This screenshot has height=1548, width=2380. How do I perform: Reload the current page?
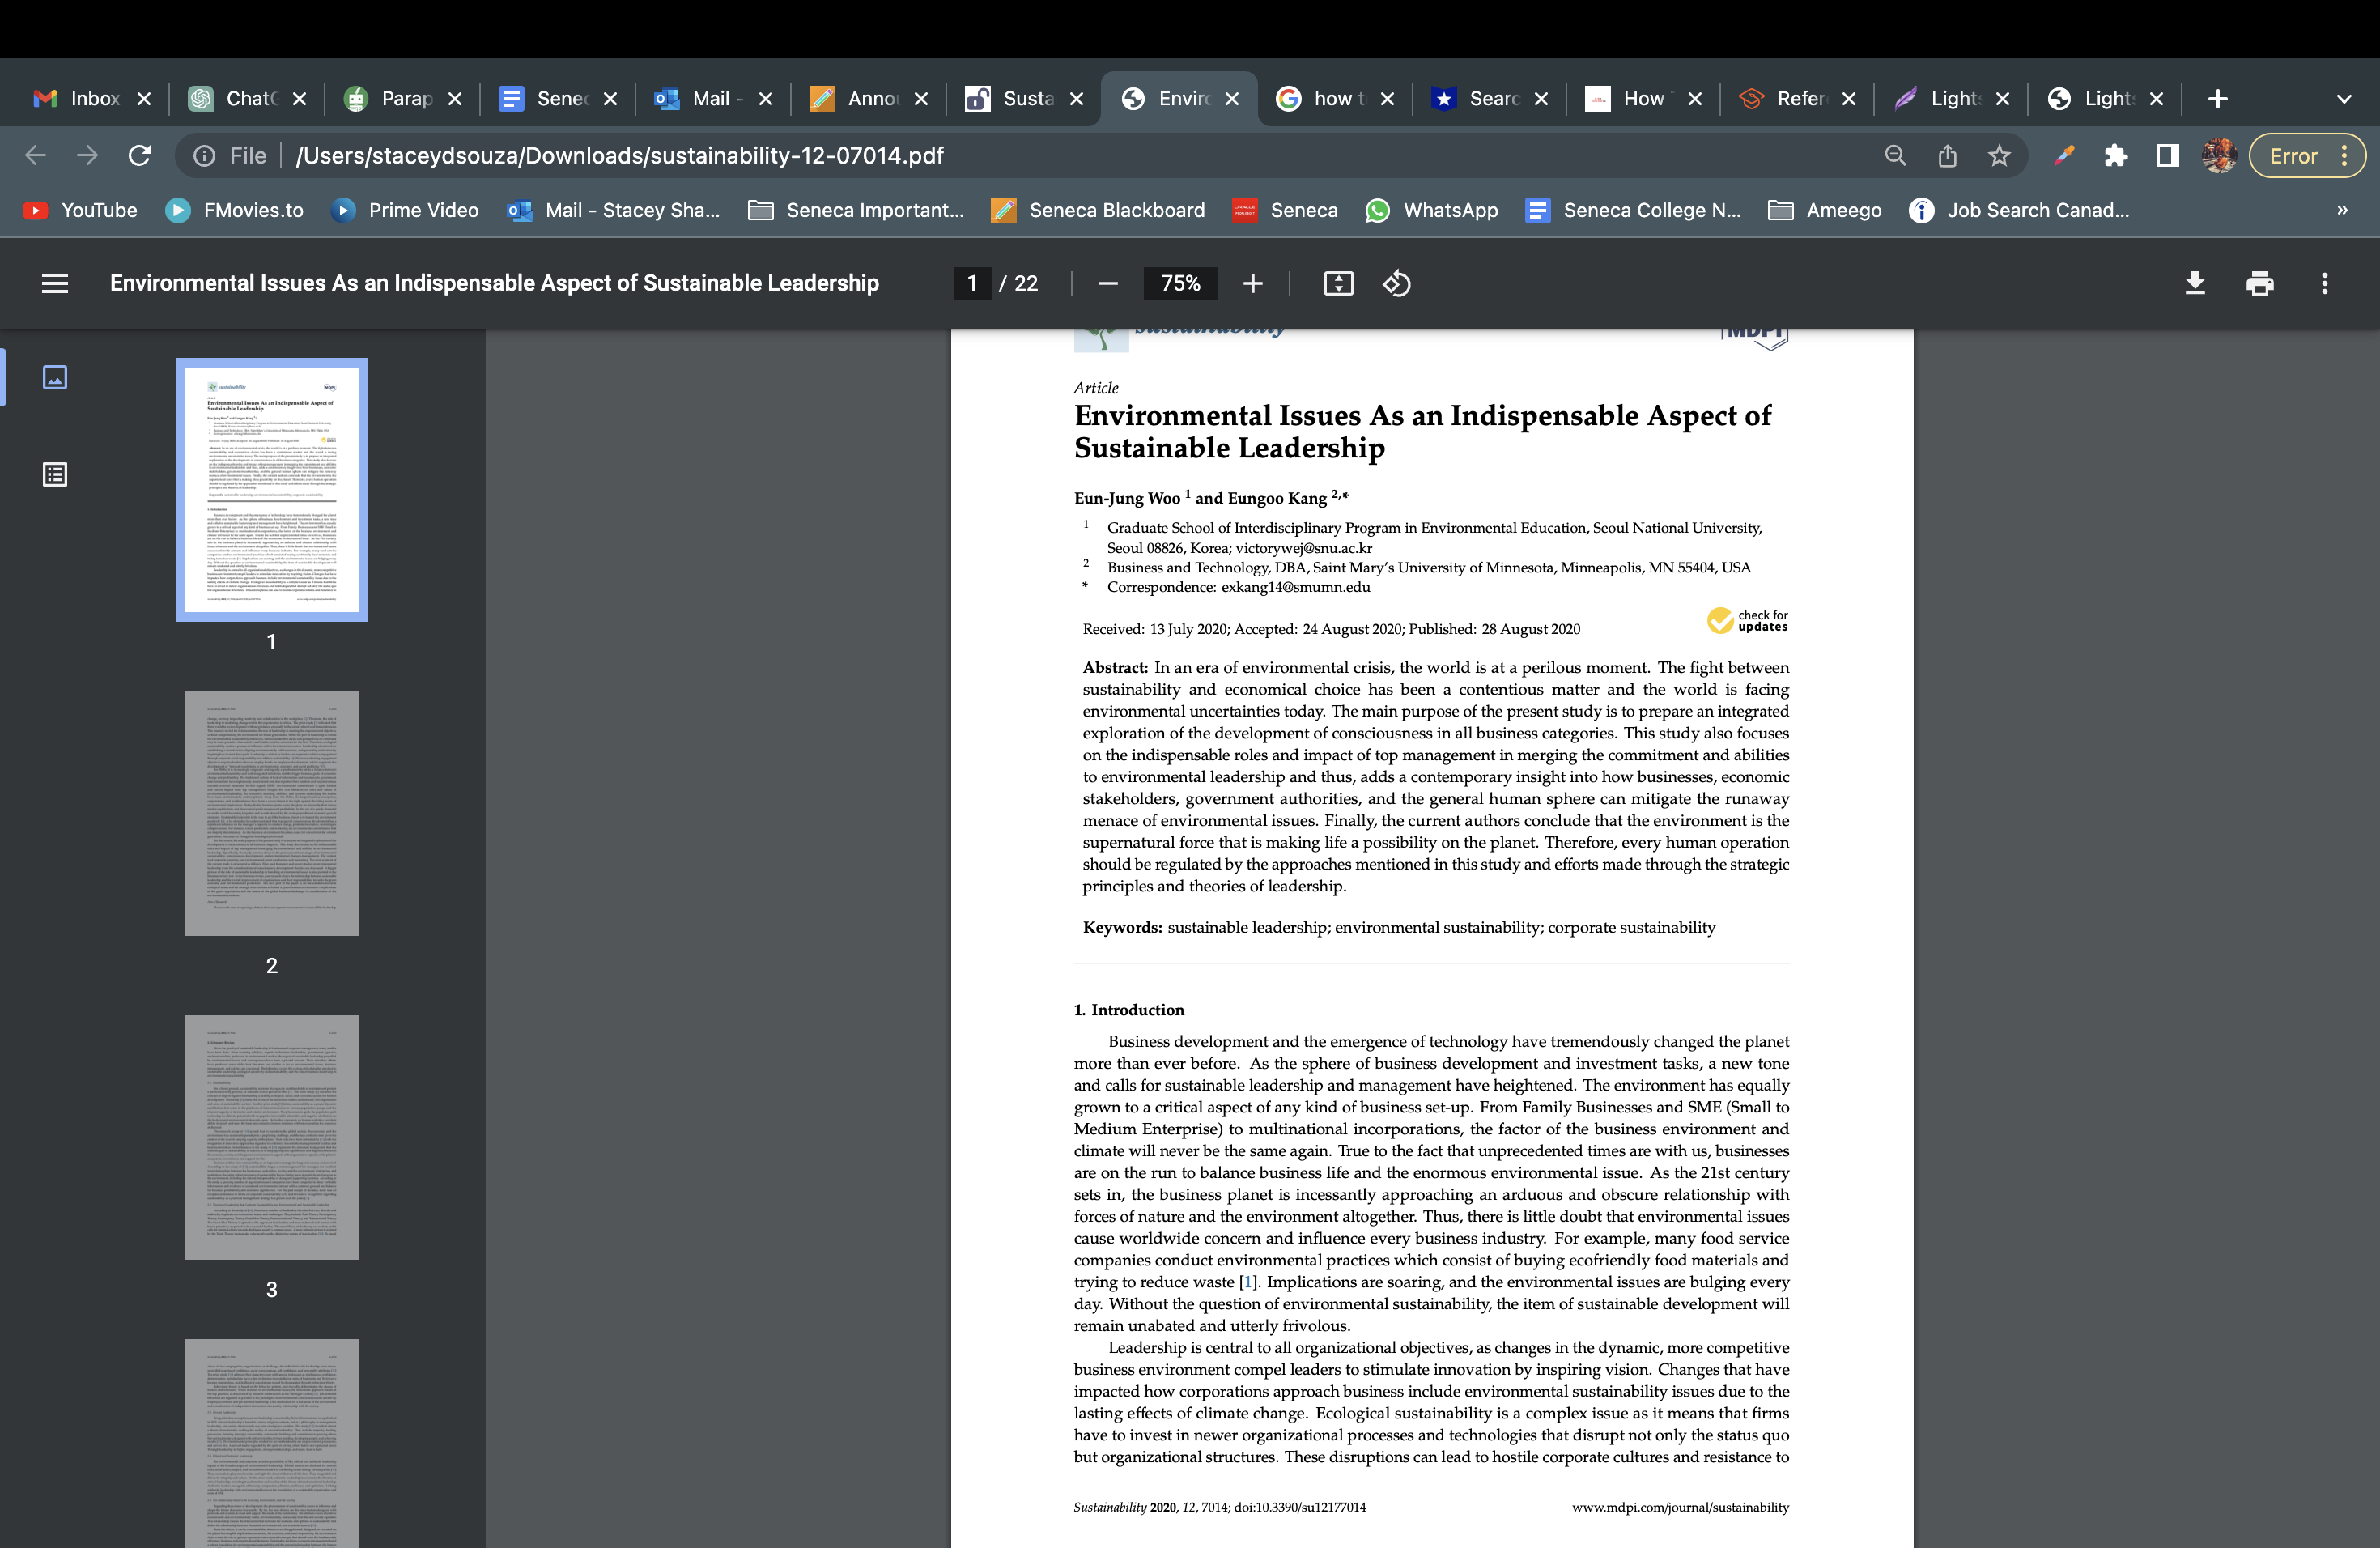click(x=139, y=155)
